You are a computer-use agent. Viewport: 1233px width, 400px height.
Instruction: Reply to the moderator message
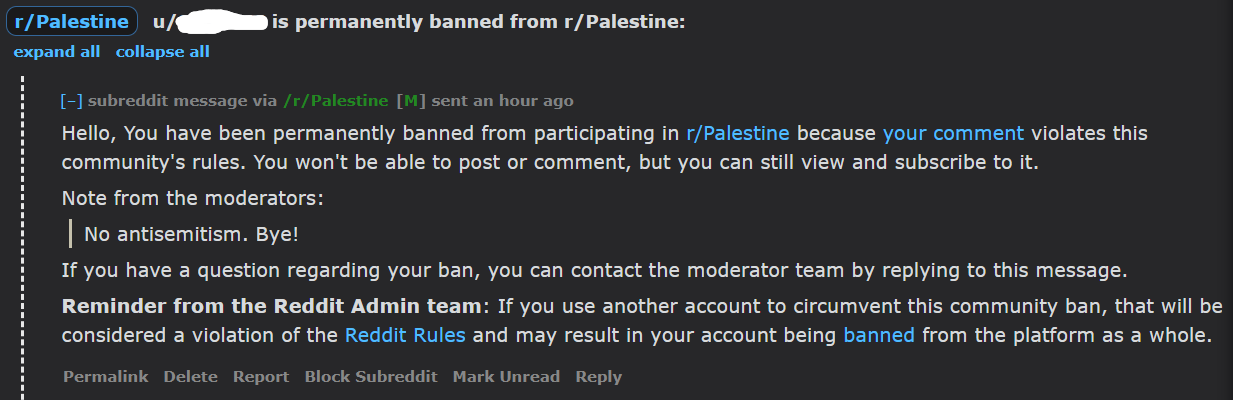(598, 377)
